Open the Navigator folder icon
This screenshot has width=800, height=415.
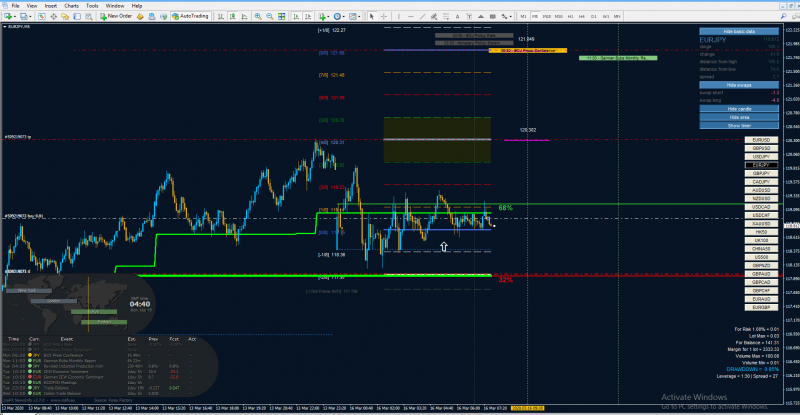65,16
